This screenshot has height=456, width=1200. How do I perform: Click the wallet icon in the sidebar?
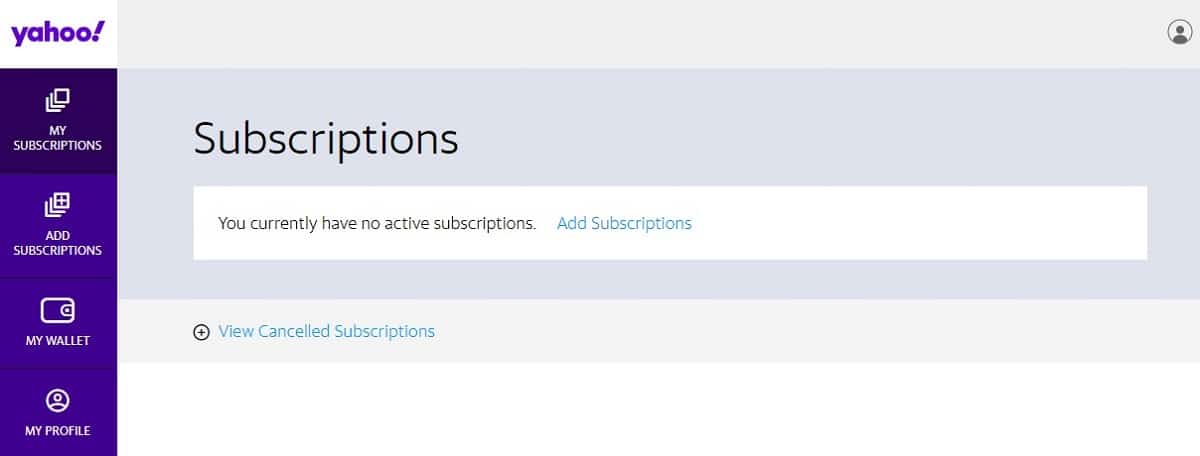click(x=58, y=310)
